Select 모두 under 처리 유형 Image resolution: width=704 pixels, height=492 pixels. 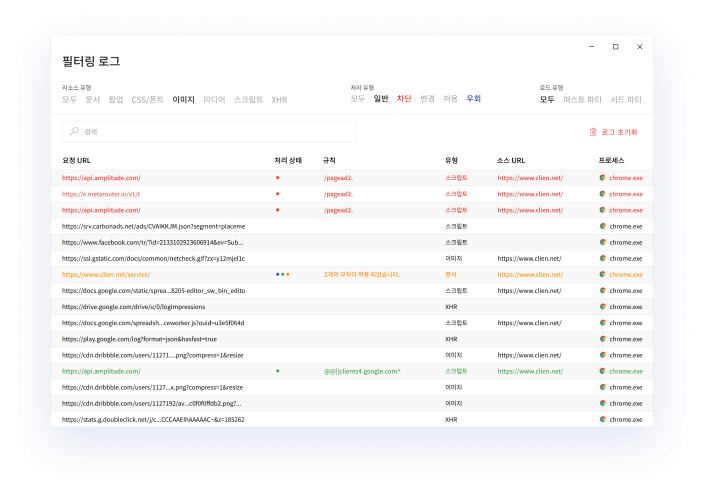click(x=358, y=98)
